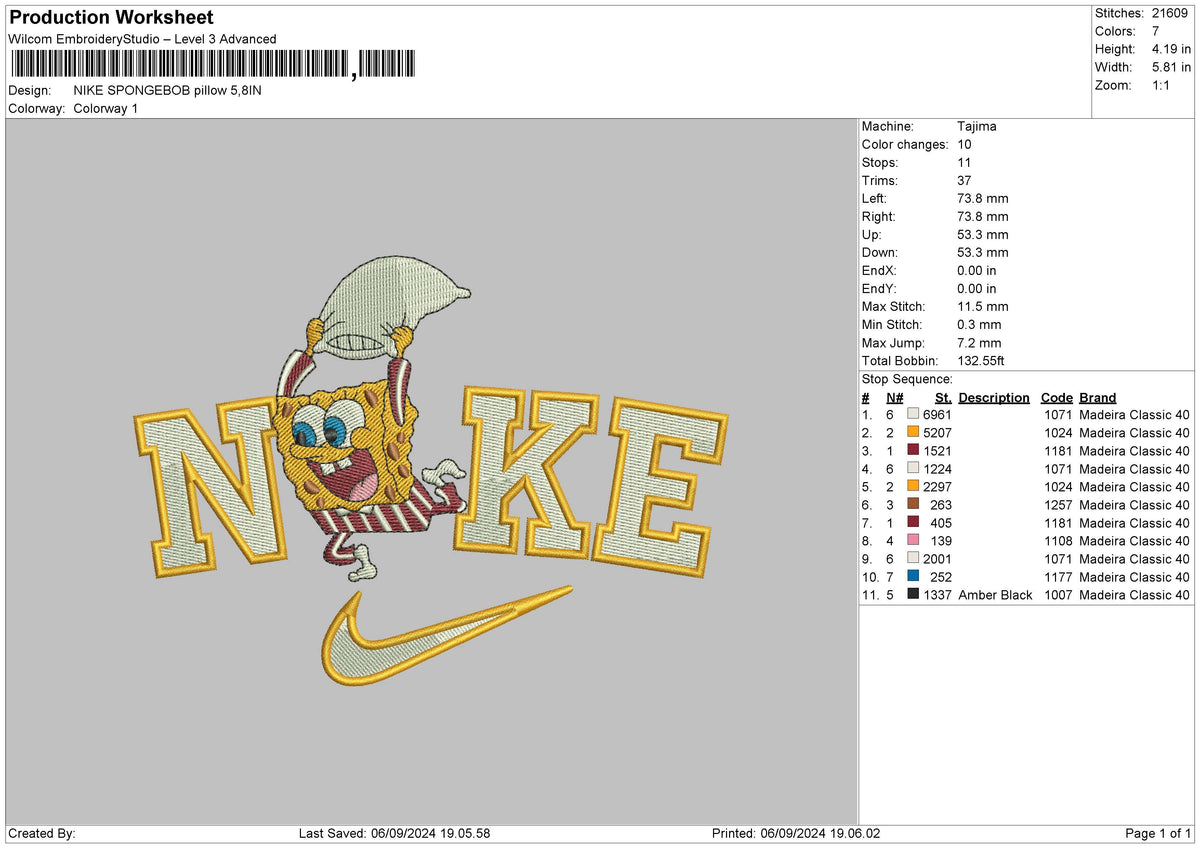The height and width of the screenshot is (848, 1200).
Task: Click the 'Brand' column header
Action: point(1098,398)
